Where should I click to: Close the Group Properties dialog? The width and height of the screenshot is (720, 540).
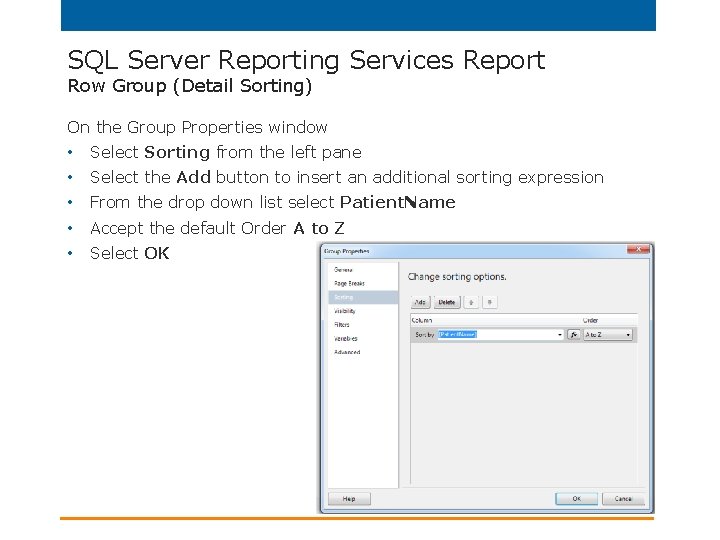[638, 249]
